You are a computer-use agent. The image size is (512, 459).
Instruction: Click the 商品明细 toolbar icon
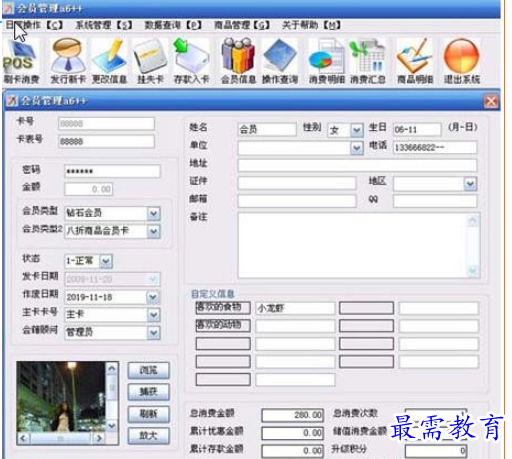click(415, 62)
